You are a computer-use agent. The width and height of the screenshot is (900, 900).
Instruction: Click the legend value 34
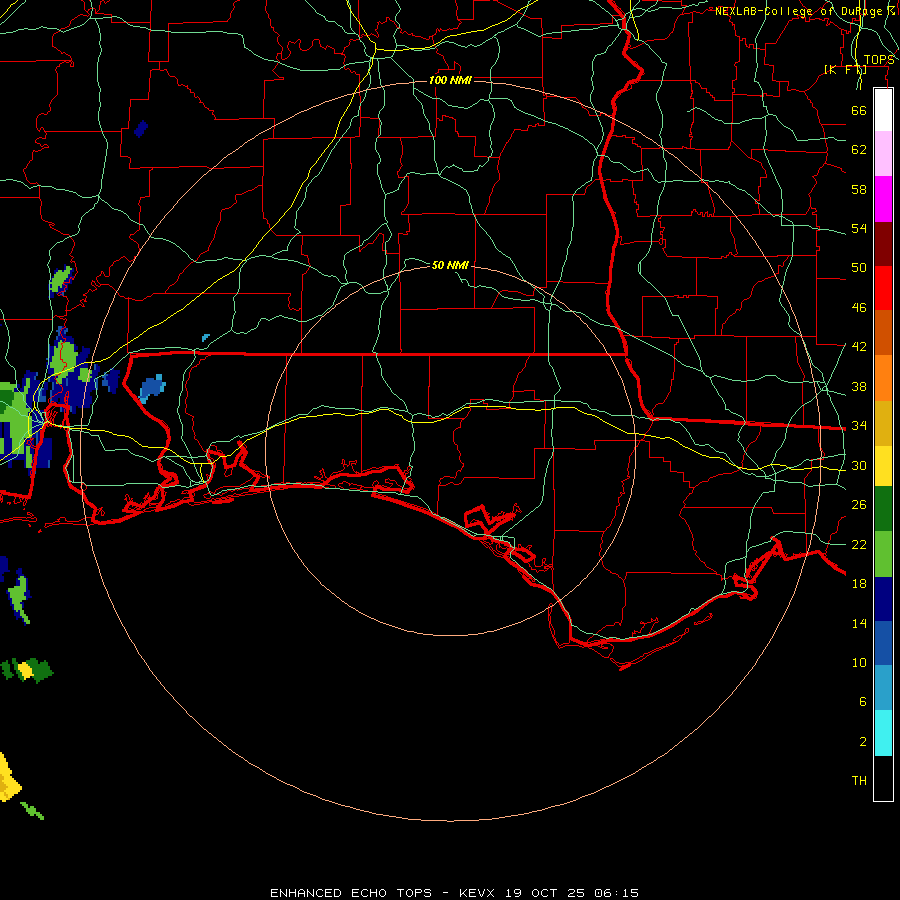click(859, 425)
